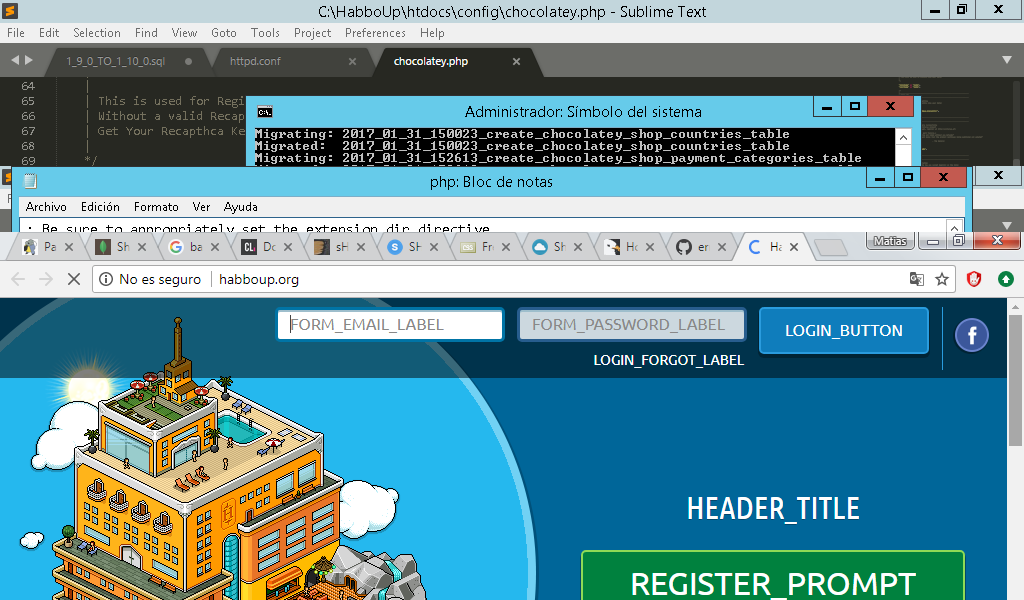Open Sublime tab list dropdown arrow
This screenshot has height=600, width=1024.
pyautogui.click(x=1006, y=60)
